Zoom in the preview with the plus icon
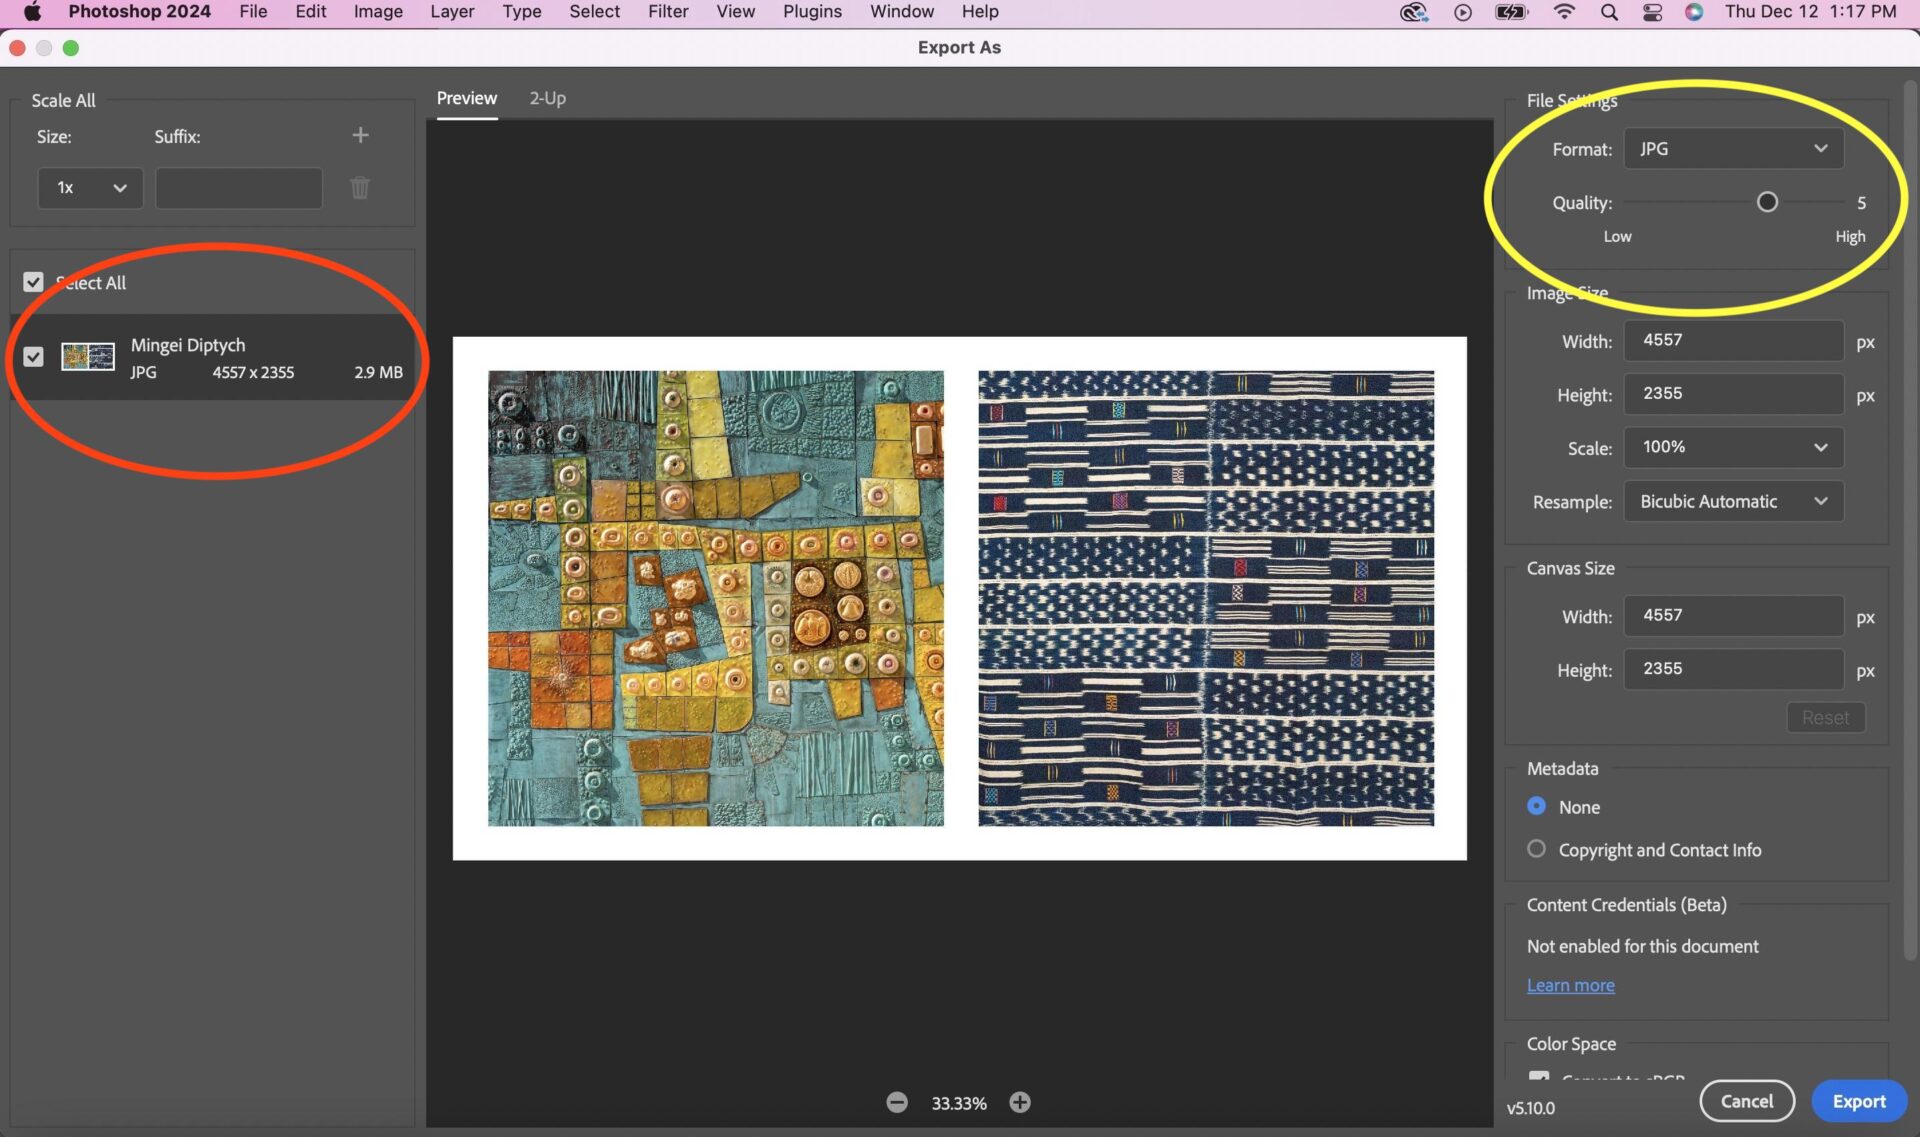The width and height of the screenshot is (1920, 1137). pos(1020,1102)
